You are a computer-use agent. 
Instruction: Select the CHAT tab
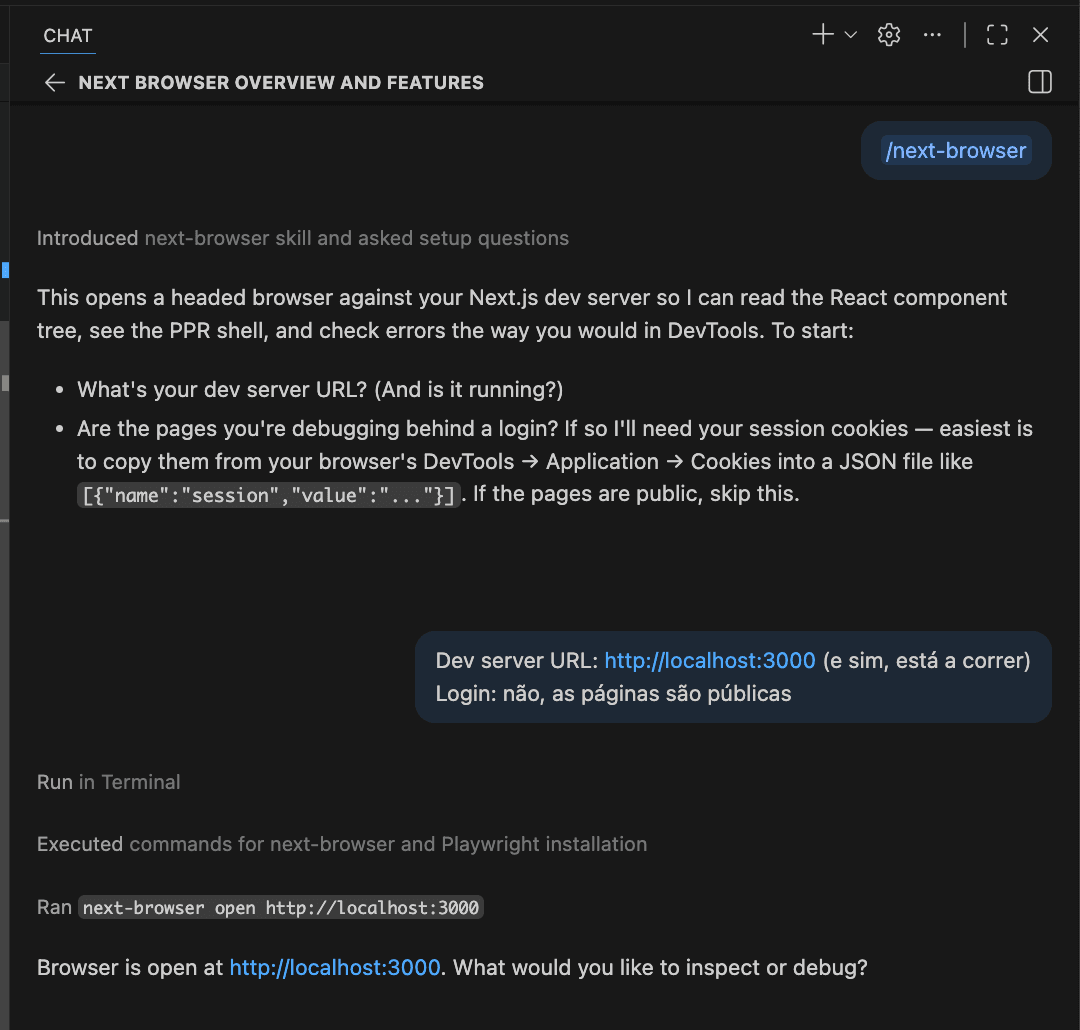(68, 36)
